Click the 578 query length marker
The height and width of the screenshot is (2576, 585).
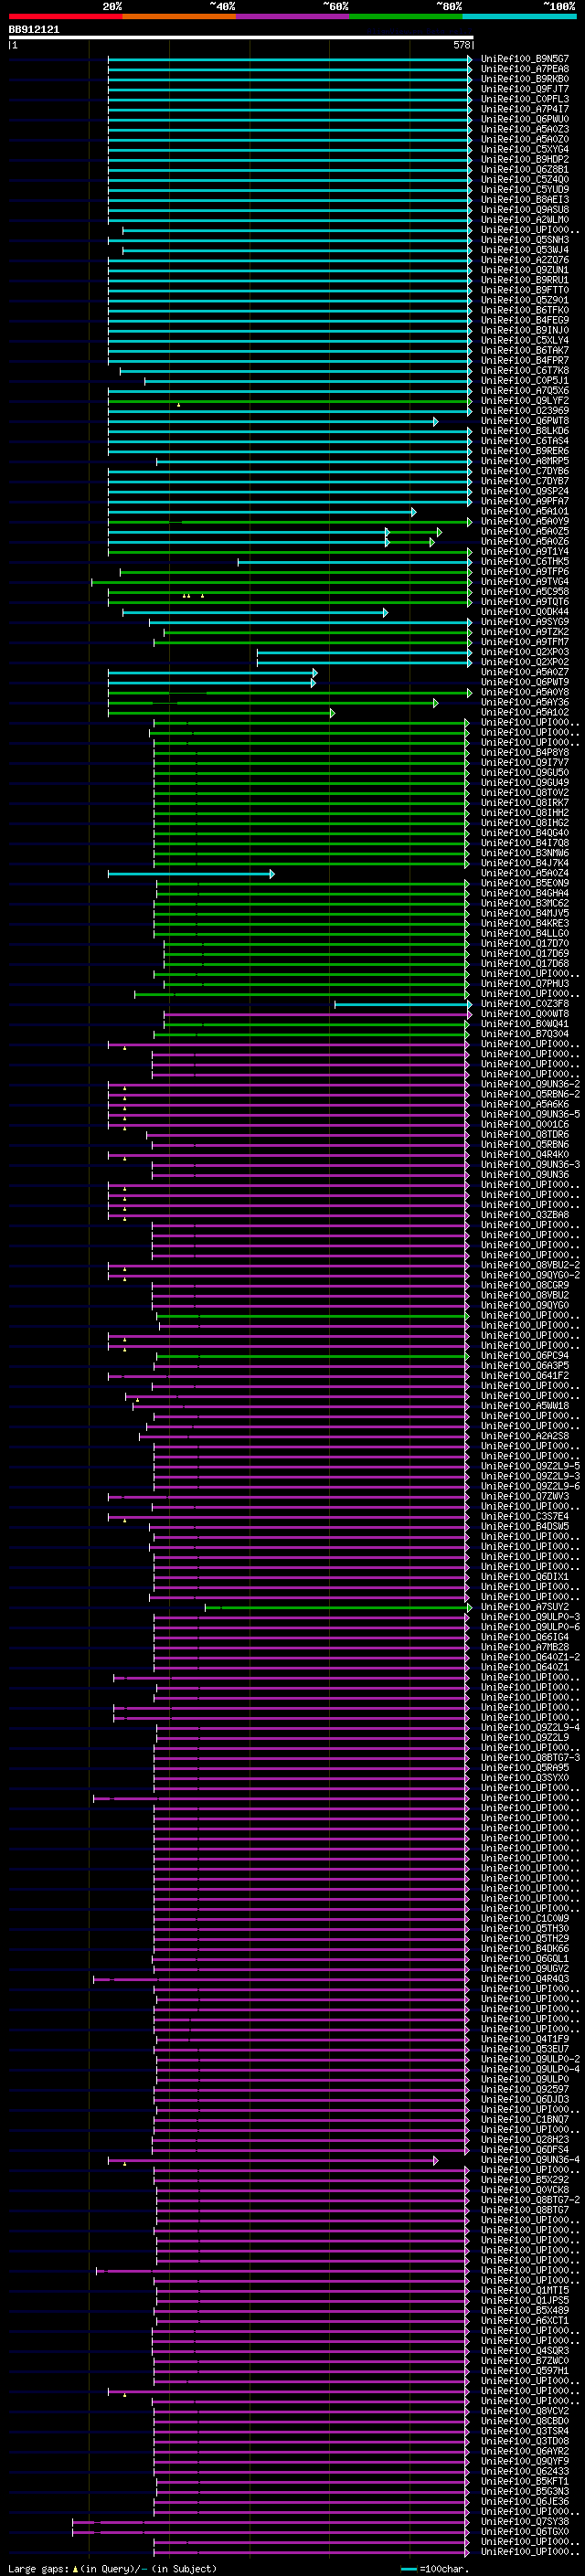[x=462, y=45]
